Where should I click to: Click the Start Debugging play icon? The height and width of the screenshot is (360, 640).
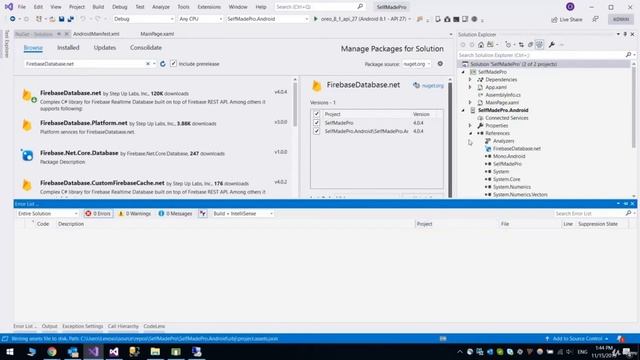pos(316,19)
